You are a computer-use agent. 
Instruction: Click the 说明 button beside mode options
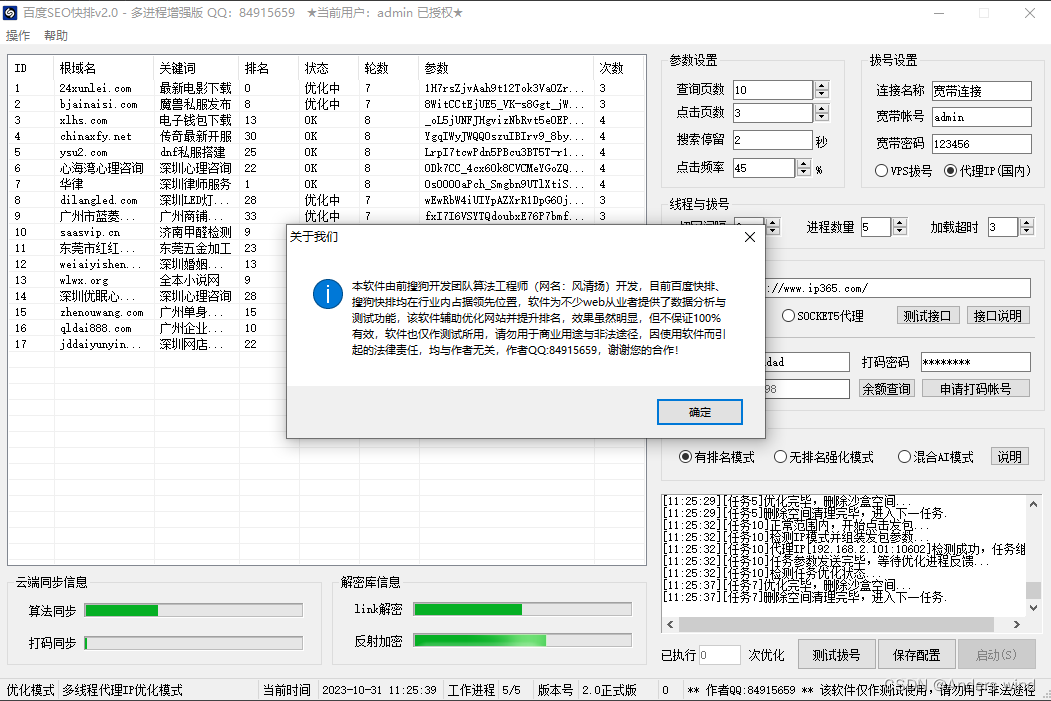1009,457
